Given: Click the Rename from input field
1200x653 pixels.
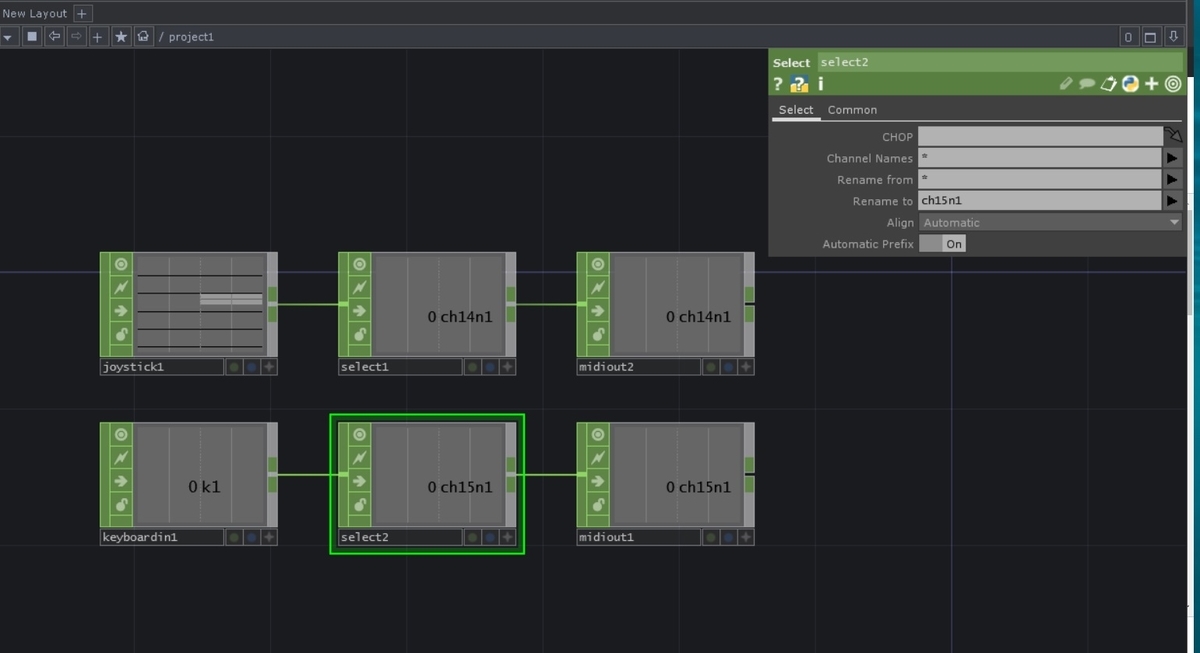Looking at the screenshot, I should [x=1039, y=180].
